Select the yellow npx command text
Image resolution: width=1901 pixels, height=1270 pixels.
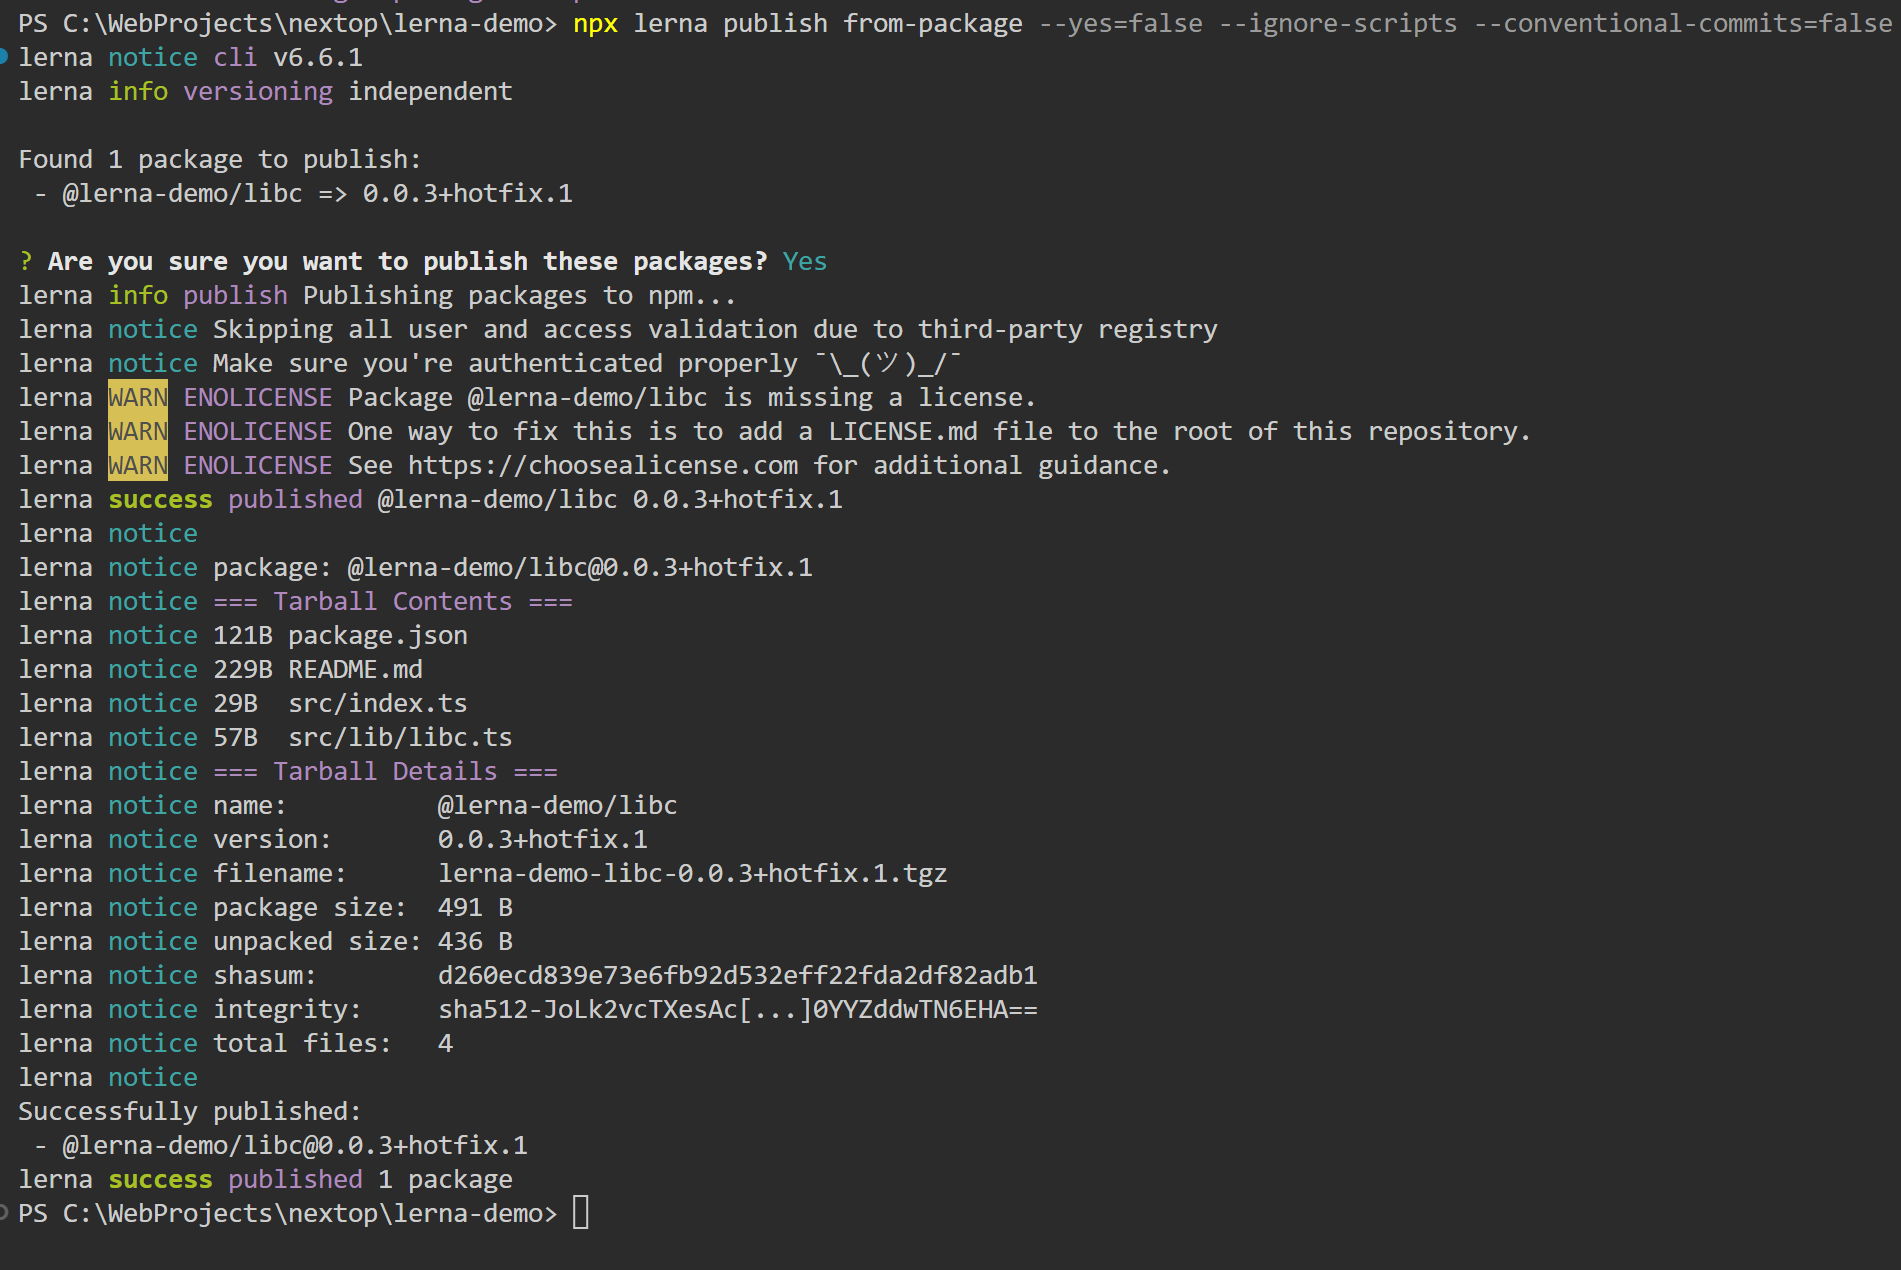595,22
